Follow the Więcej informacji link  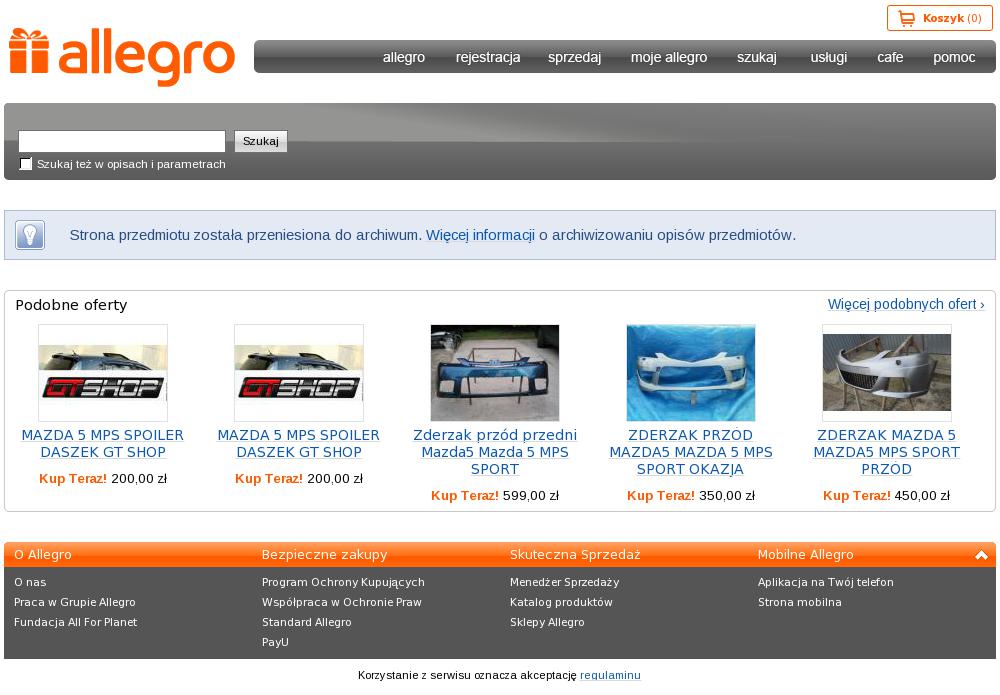coord(480,235)
